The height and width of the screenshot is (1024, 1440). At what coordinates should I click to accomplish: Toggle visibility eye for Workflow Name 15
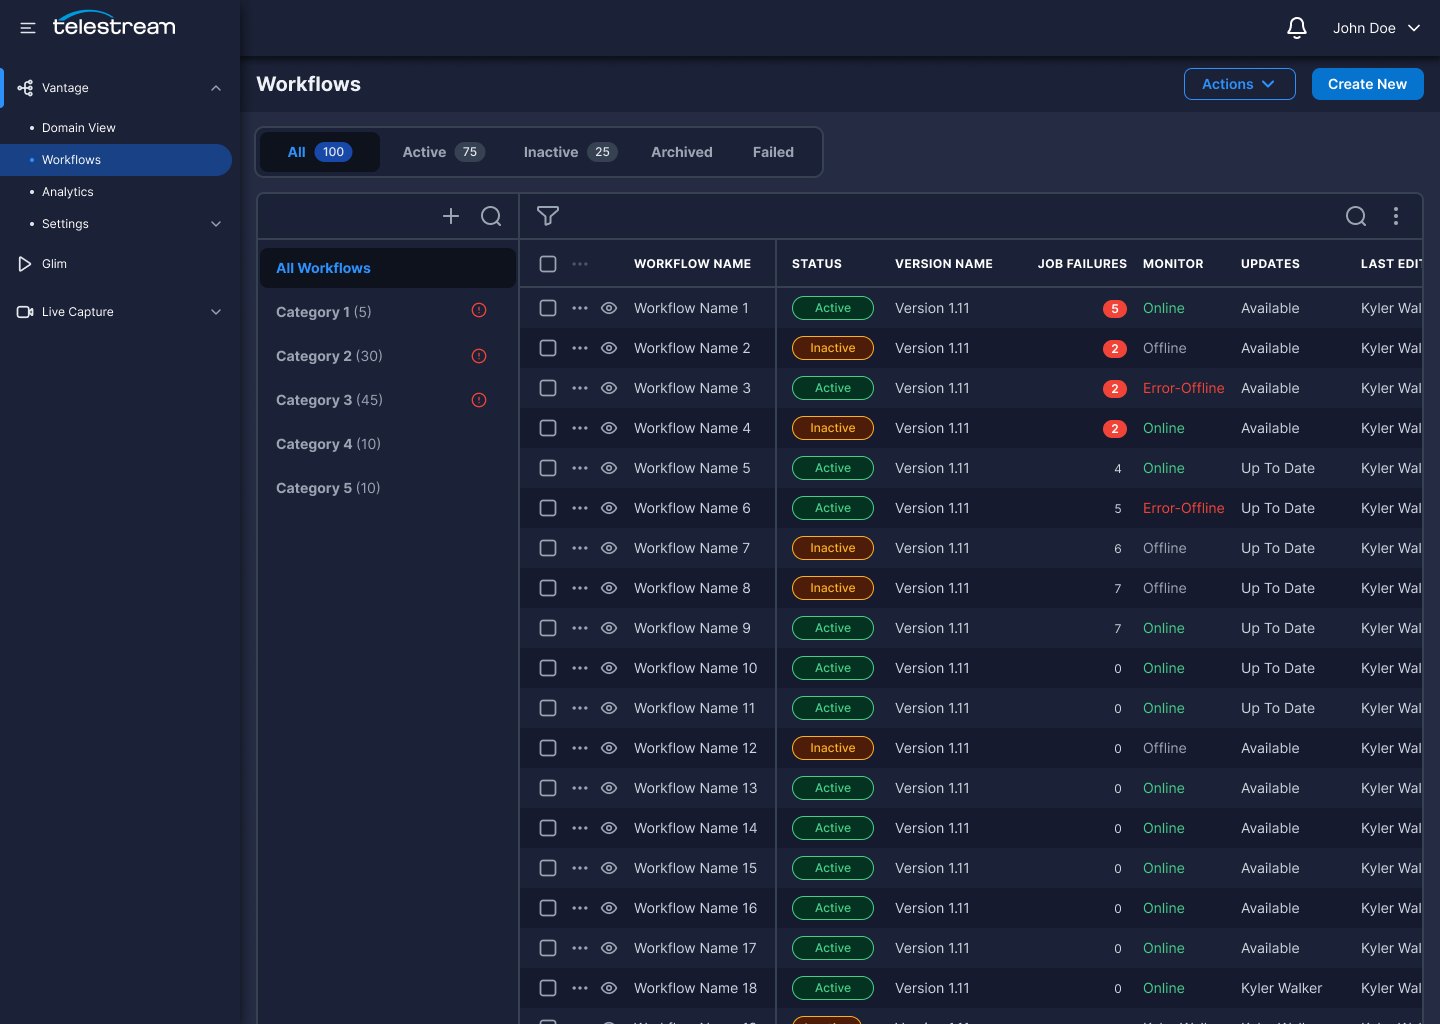point(609,868)
